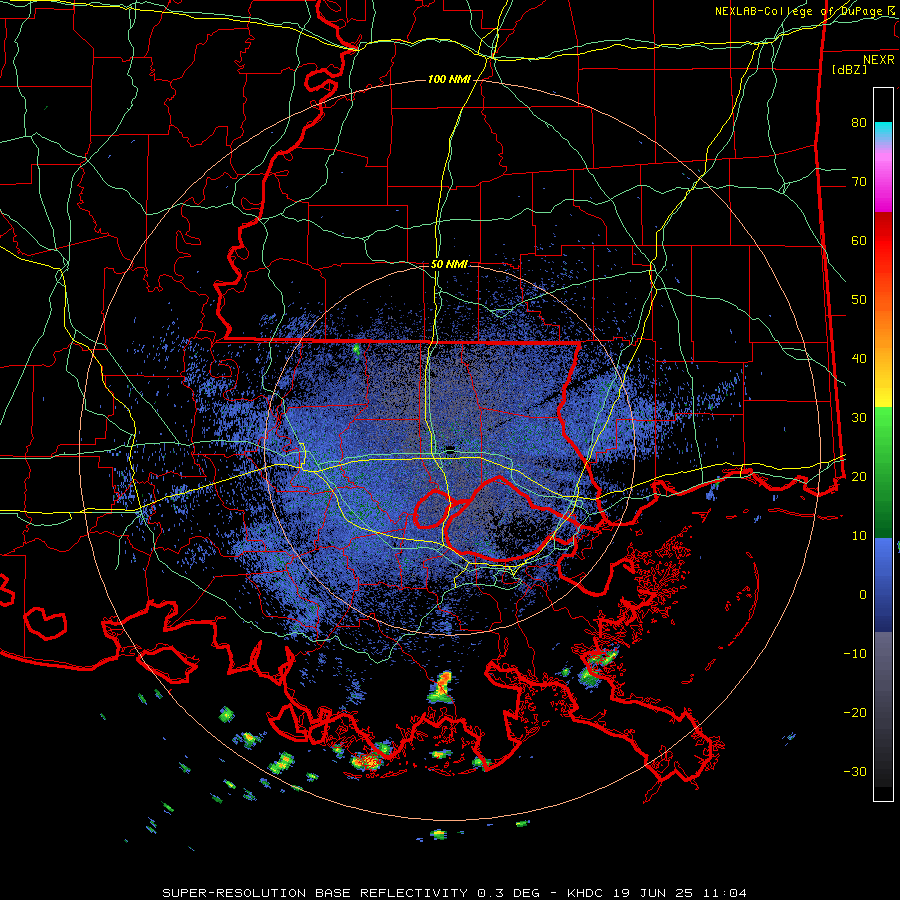
Task: Click the 10 value on the dBZ scale
Action: click(x=859, y=536)
